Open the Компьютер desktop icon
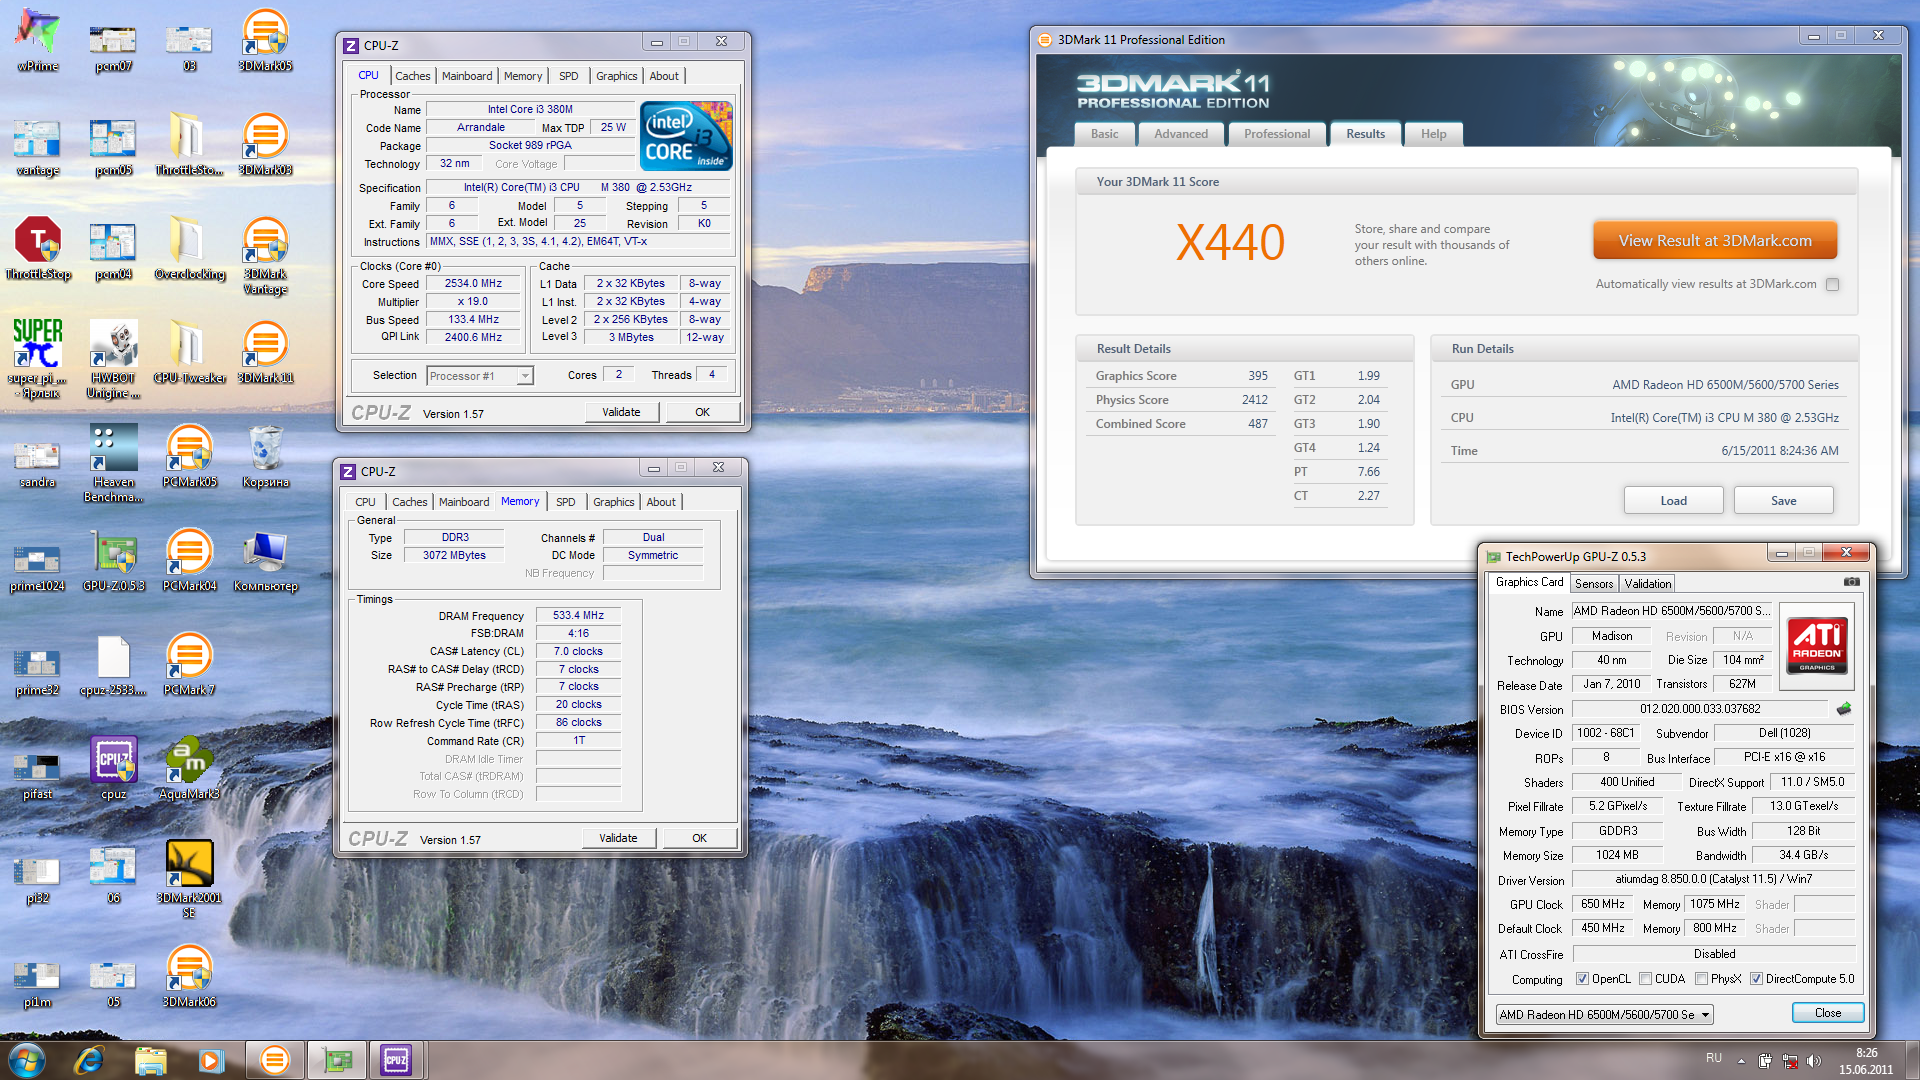This screenshot has width=1920, height=1080. pos(265,560)
